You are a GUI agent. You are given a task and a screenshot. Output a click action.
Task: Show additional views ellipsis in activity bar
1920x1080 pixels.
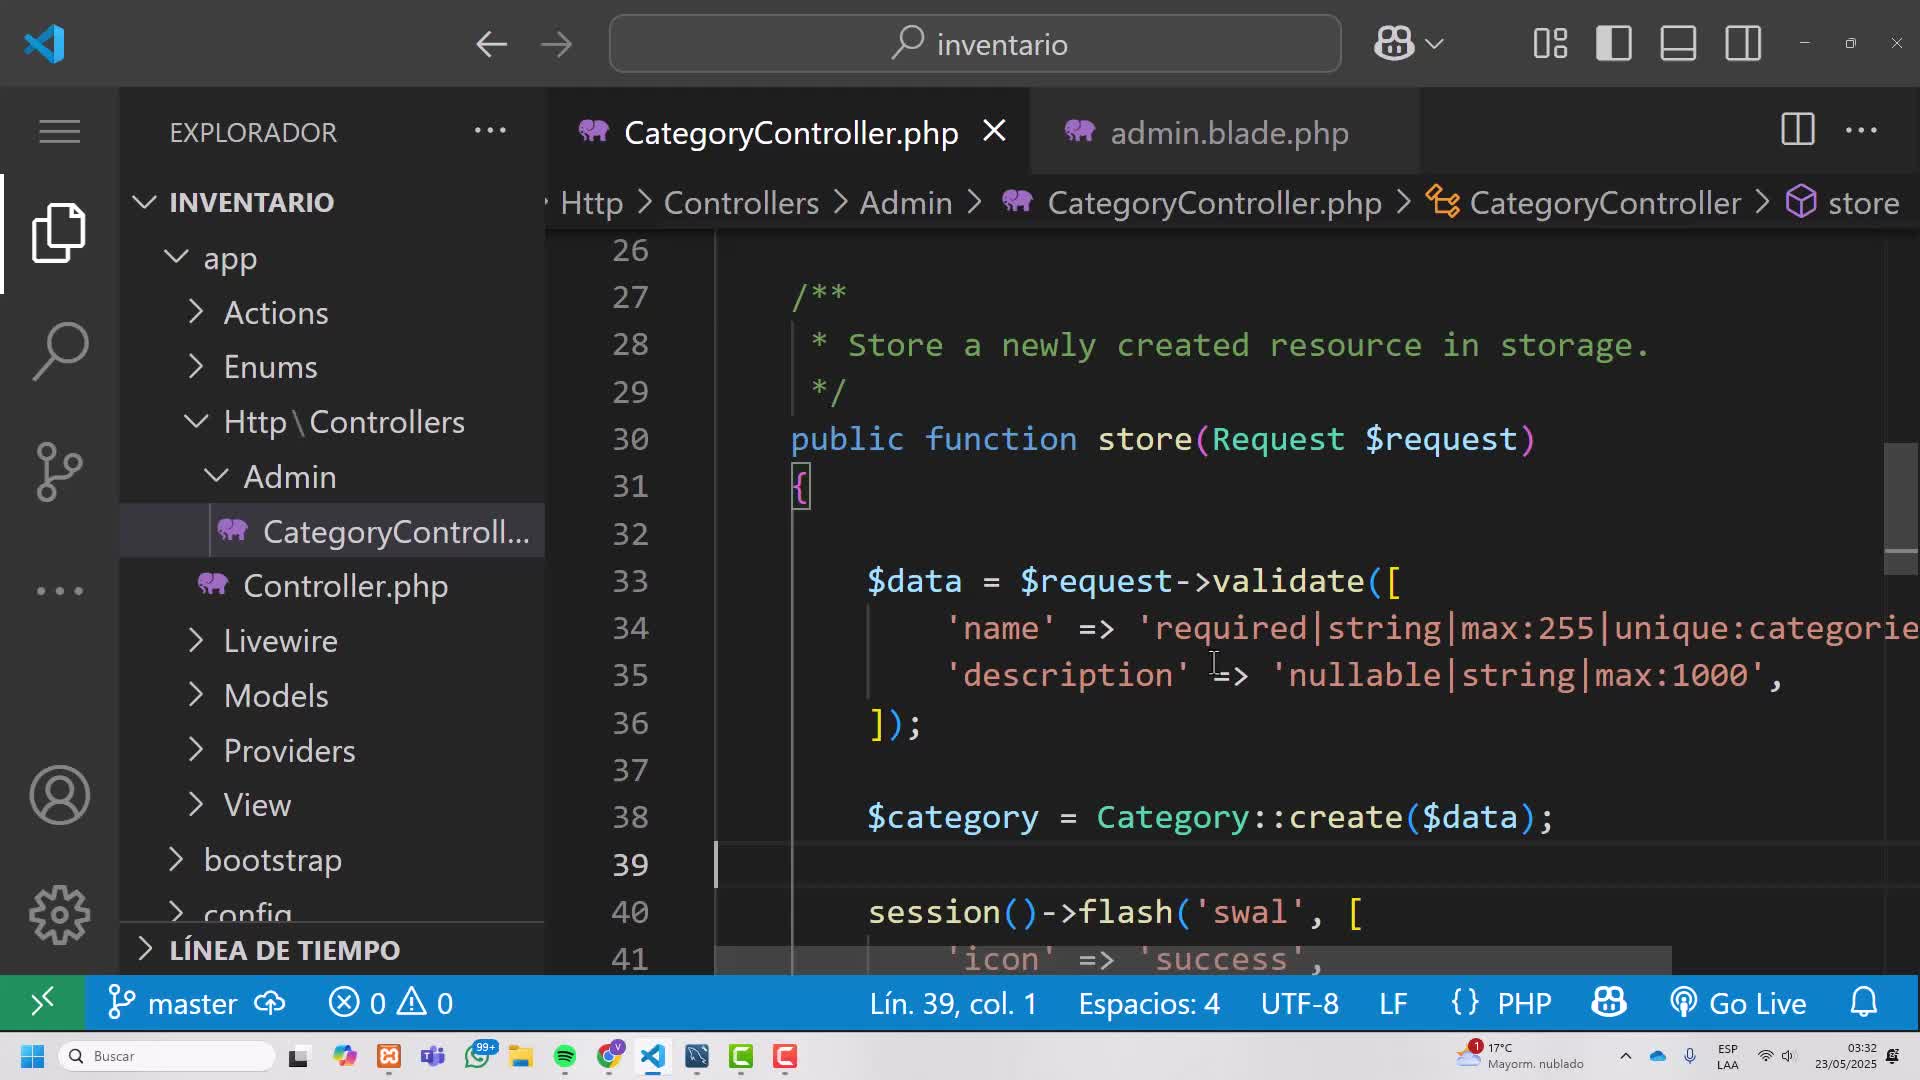click(x=59, y=590)
